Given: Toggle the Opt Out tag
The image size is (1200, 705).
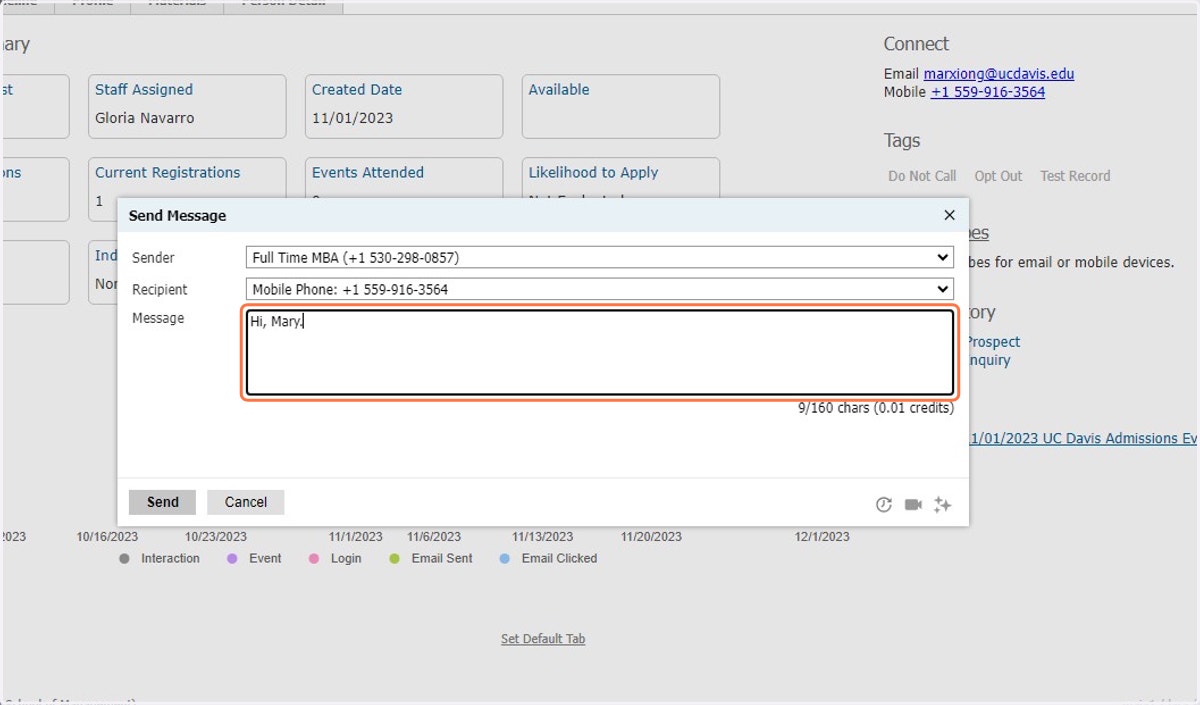Looking at the screenshot, I should [x=998, y=176].
